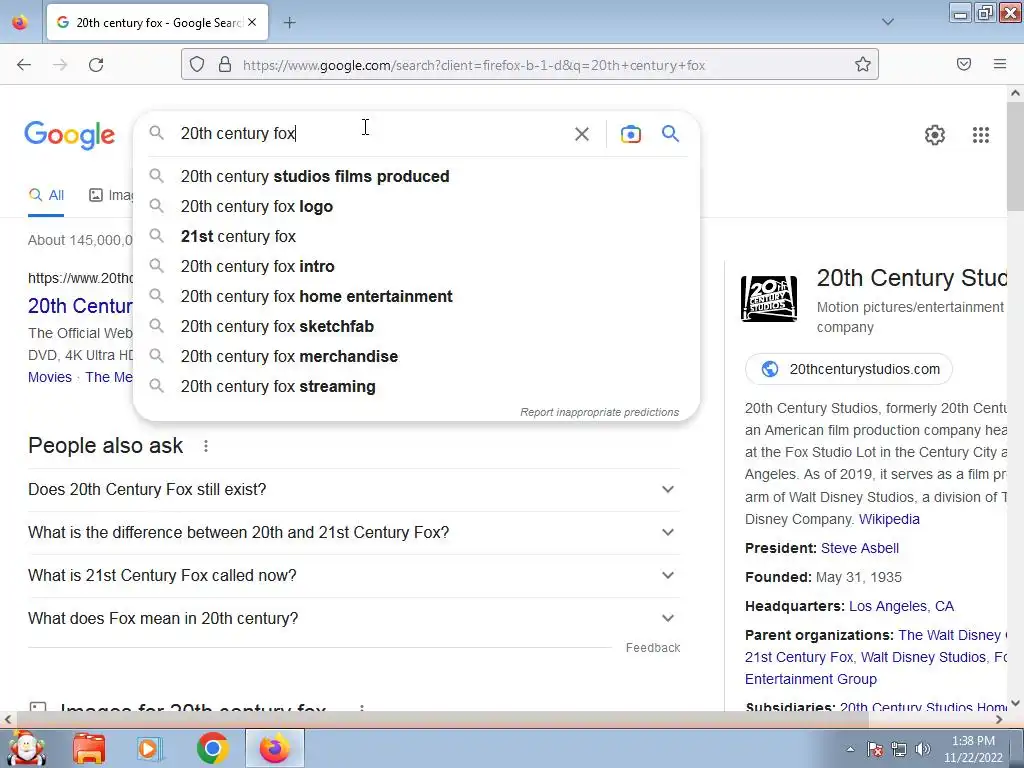Send Feedback on People also ask

click(653, 648)
